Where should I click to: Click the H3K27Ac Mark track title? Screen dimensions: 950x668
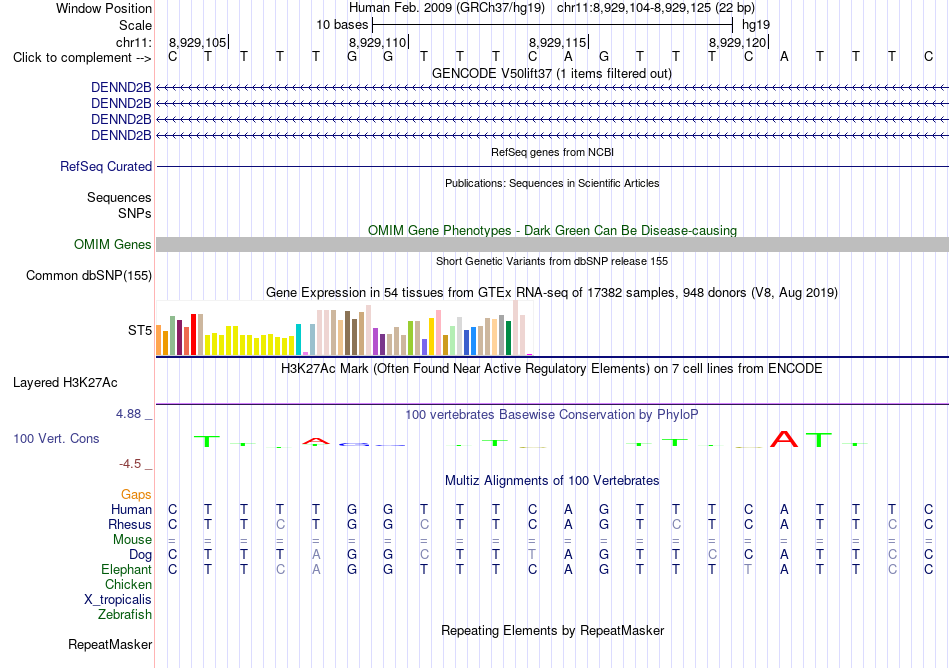[x=552, y=368]
